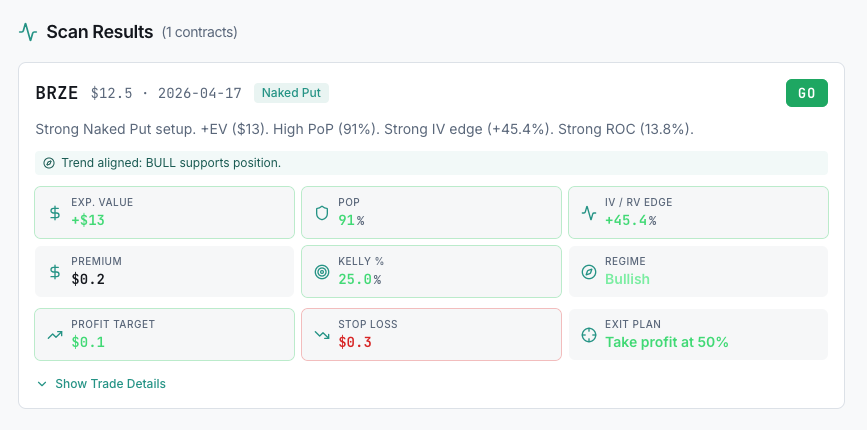This screenshot has height=430, width=867.
Task: Click the Scan Results heading
Action: 100,32
